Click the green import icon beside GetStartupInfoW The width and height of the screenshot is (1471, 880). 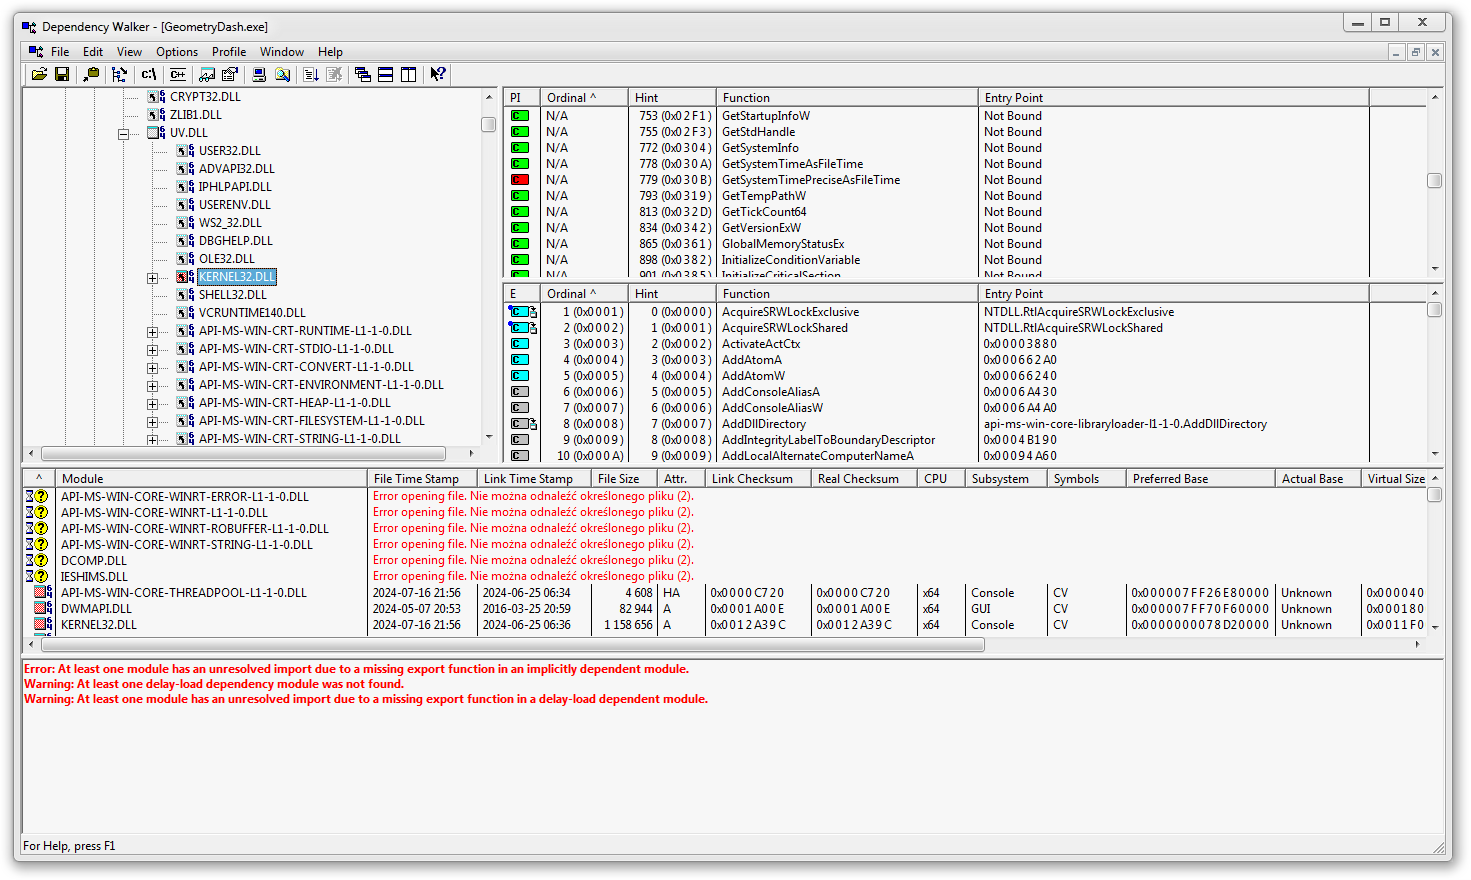(x=520, y=116)
